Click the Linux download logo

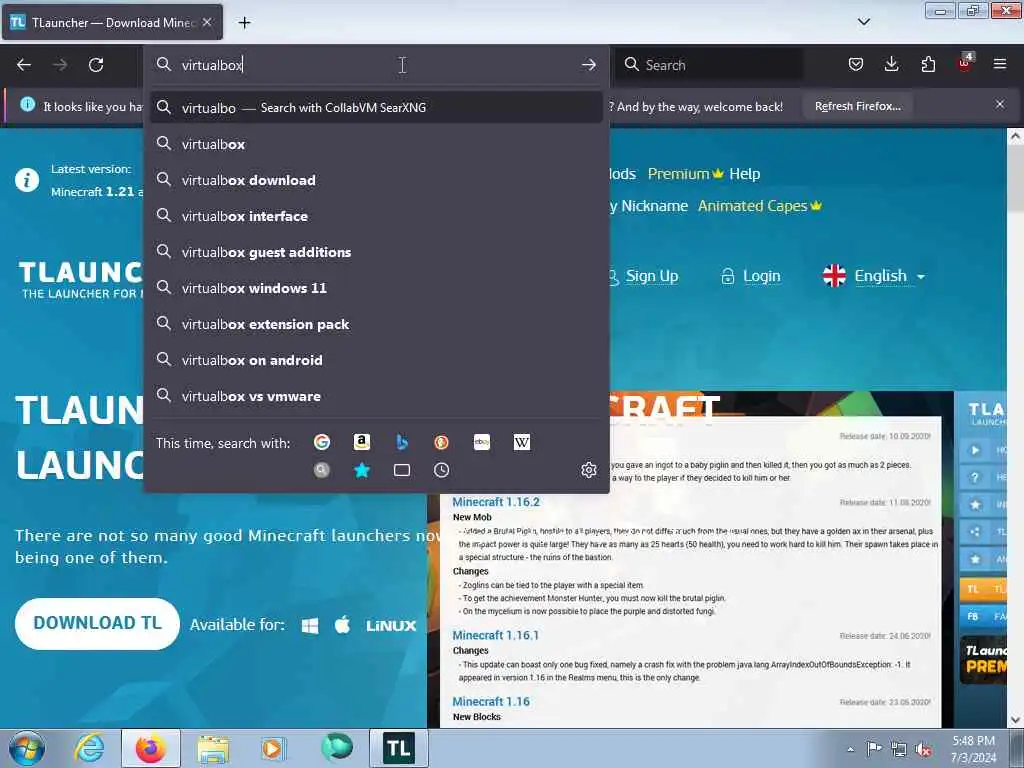tap(391, 626)
